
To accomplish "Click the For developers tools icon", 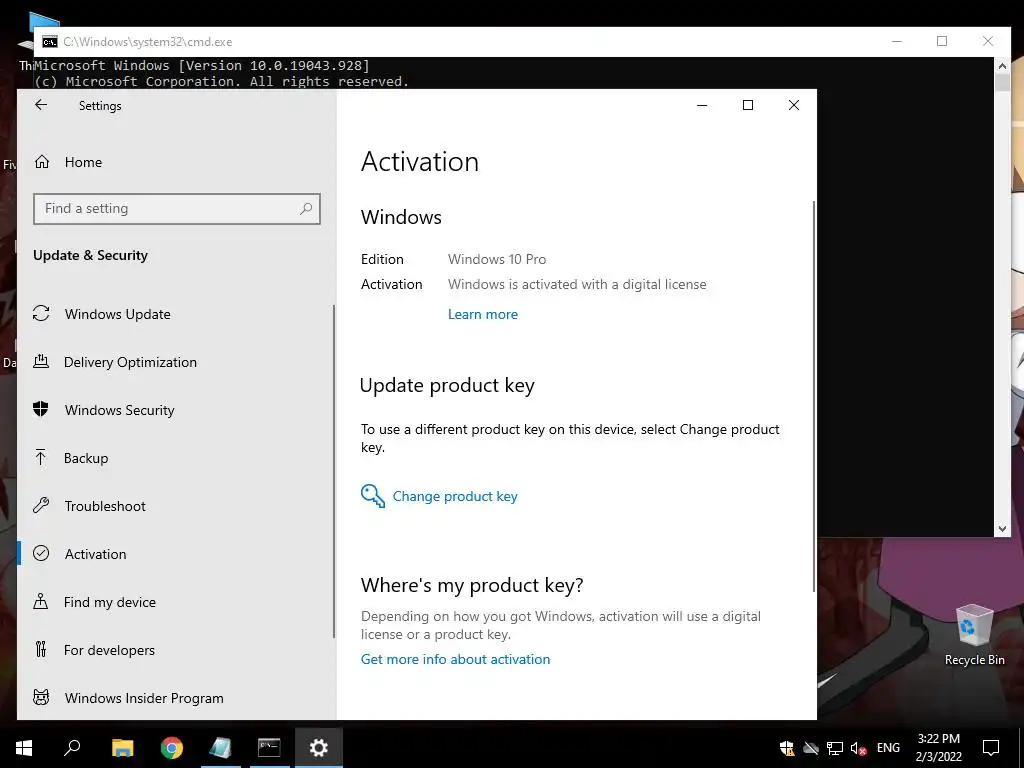I will point(41,649).
